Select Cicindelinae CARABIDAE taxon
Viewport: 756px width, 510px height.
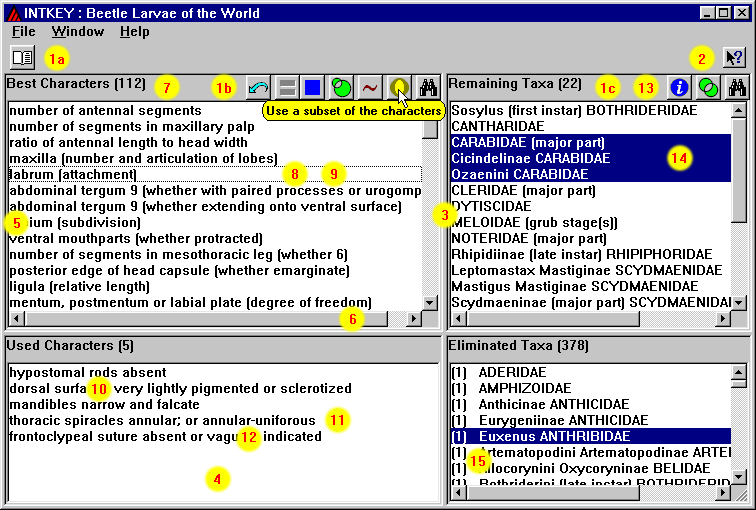pos(591,158)
